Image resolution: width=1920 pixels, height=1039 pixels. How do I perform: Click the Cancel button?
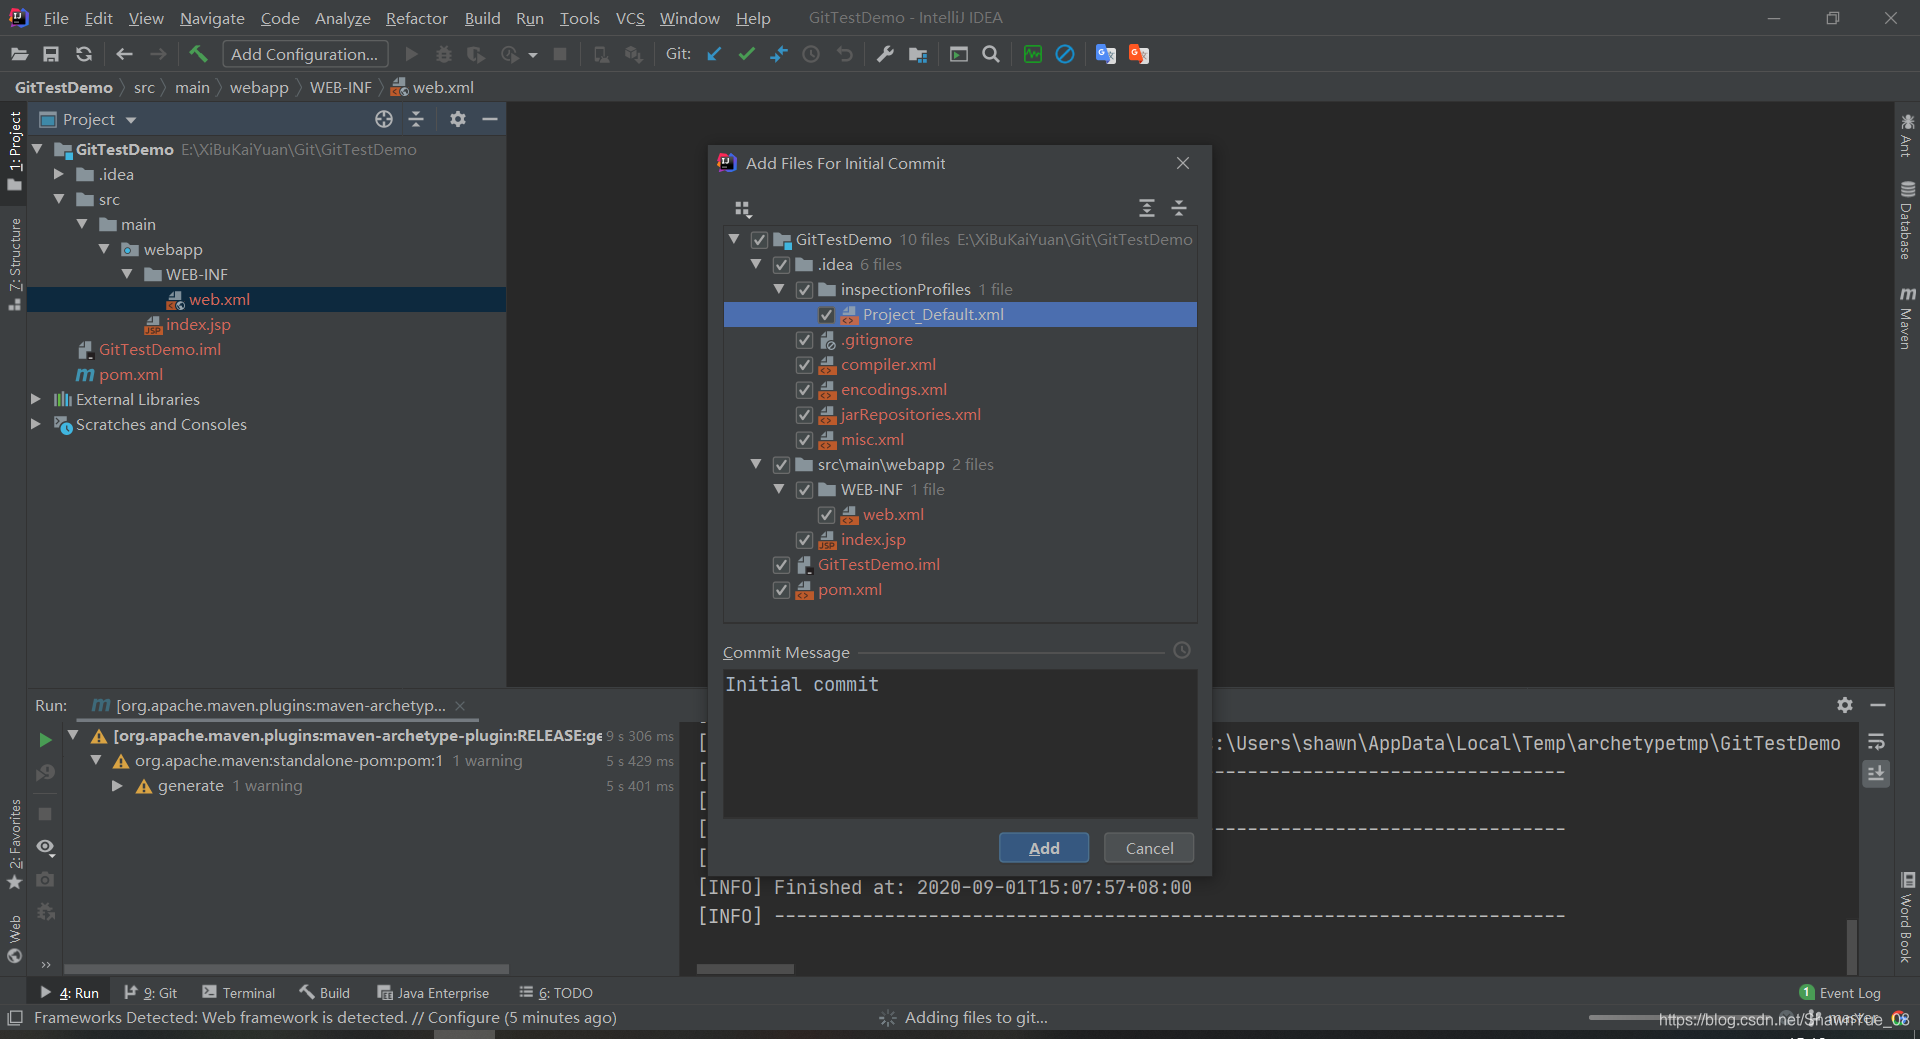point(1149,848)
